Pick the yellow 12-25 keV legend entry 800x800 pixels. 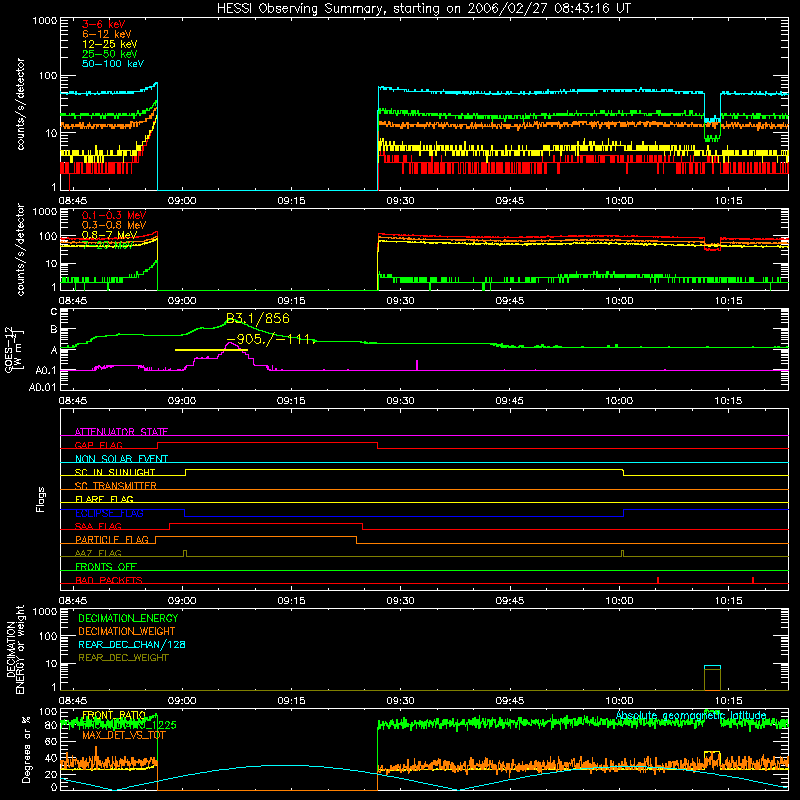point(110,44)
